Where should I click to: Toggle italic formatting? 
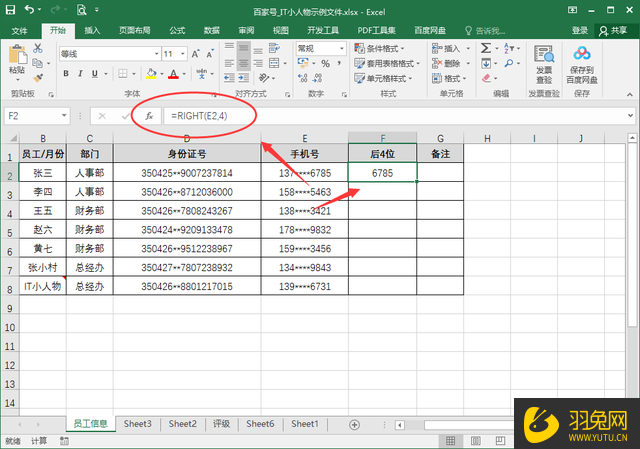click(80, 73)
